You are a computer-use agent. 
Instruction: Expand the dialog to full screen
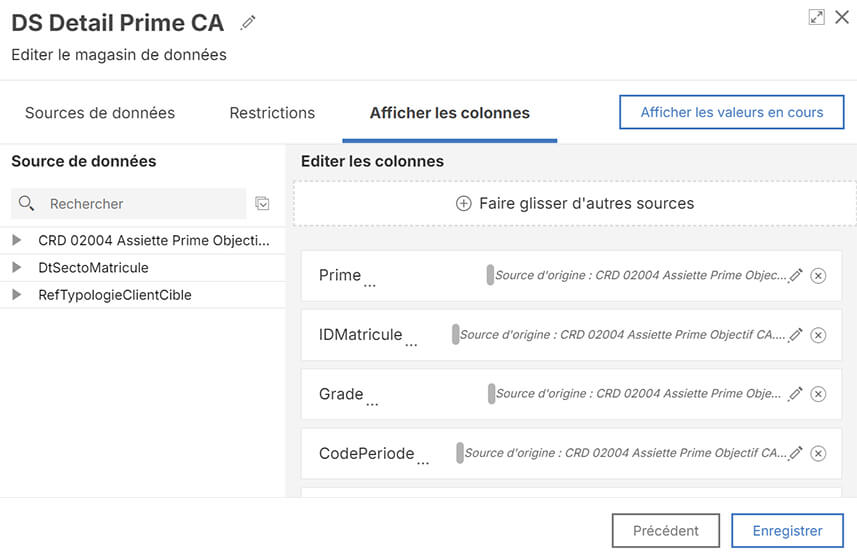point(816,17)
